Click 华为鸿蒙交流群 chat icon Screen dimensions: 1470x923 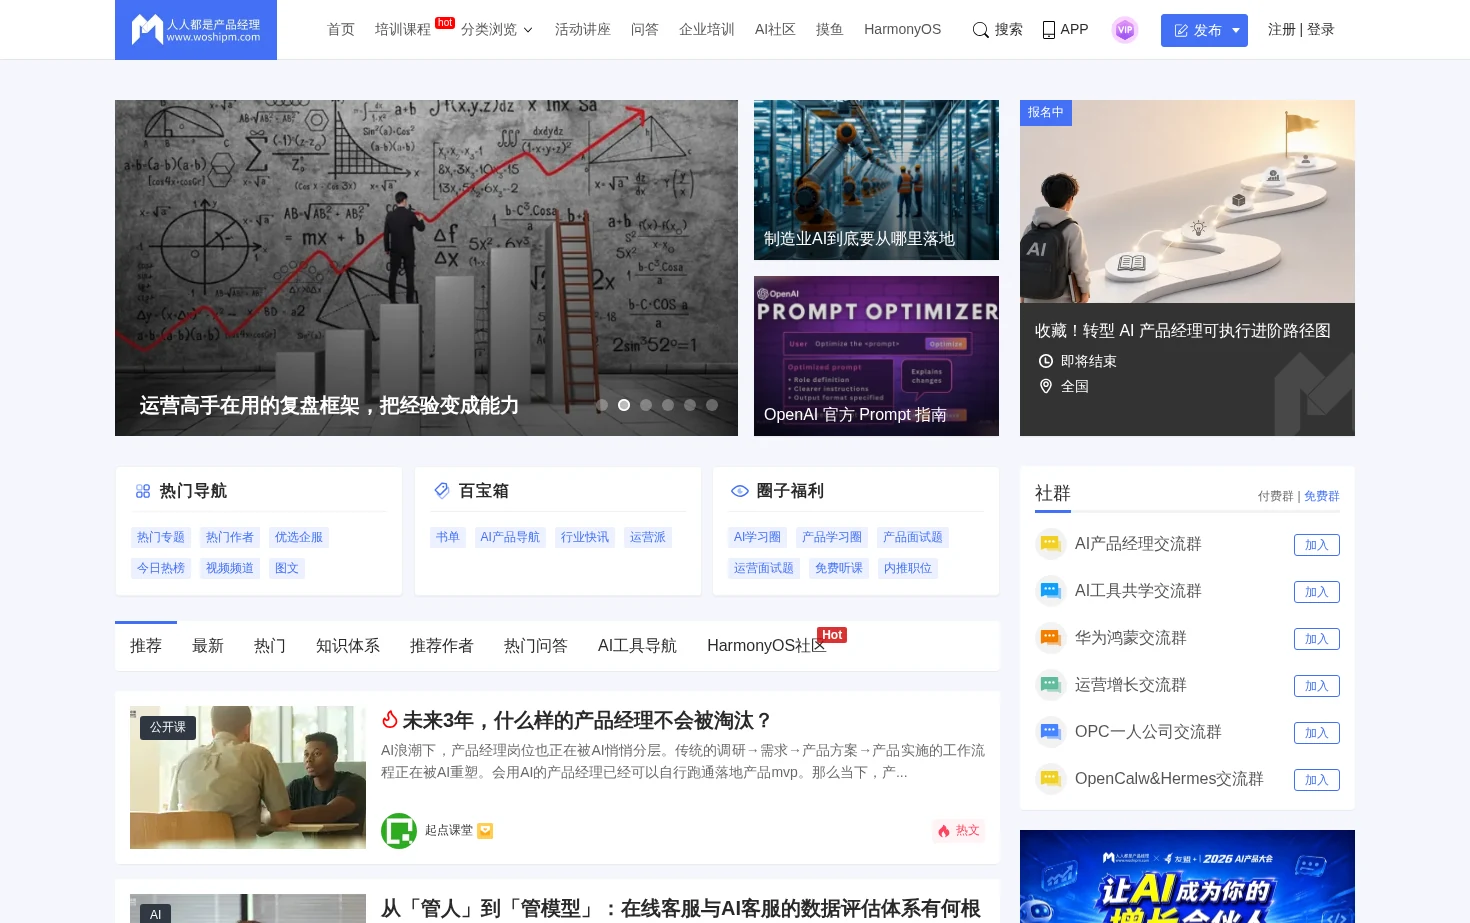tap(1051, 638)
